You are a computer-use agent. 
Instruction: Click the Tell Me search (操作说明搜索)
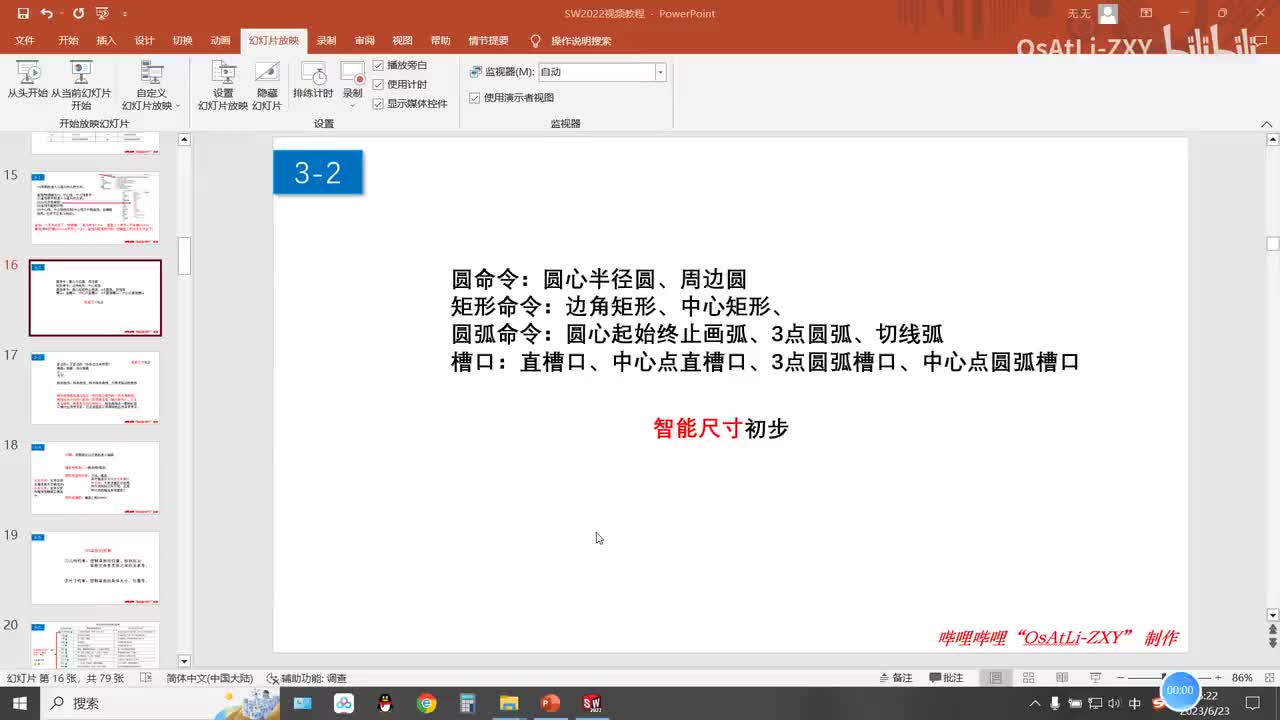[570, 41]
